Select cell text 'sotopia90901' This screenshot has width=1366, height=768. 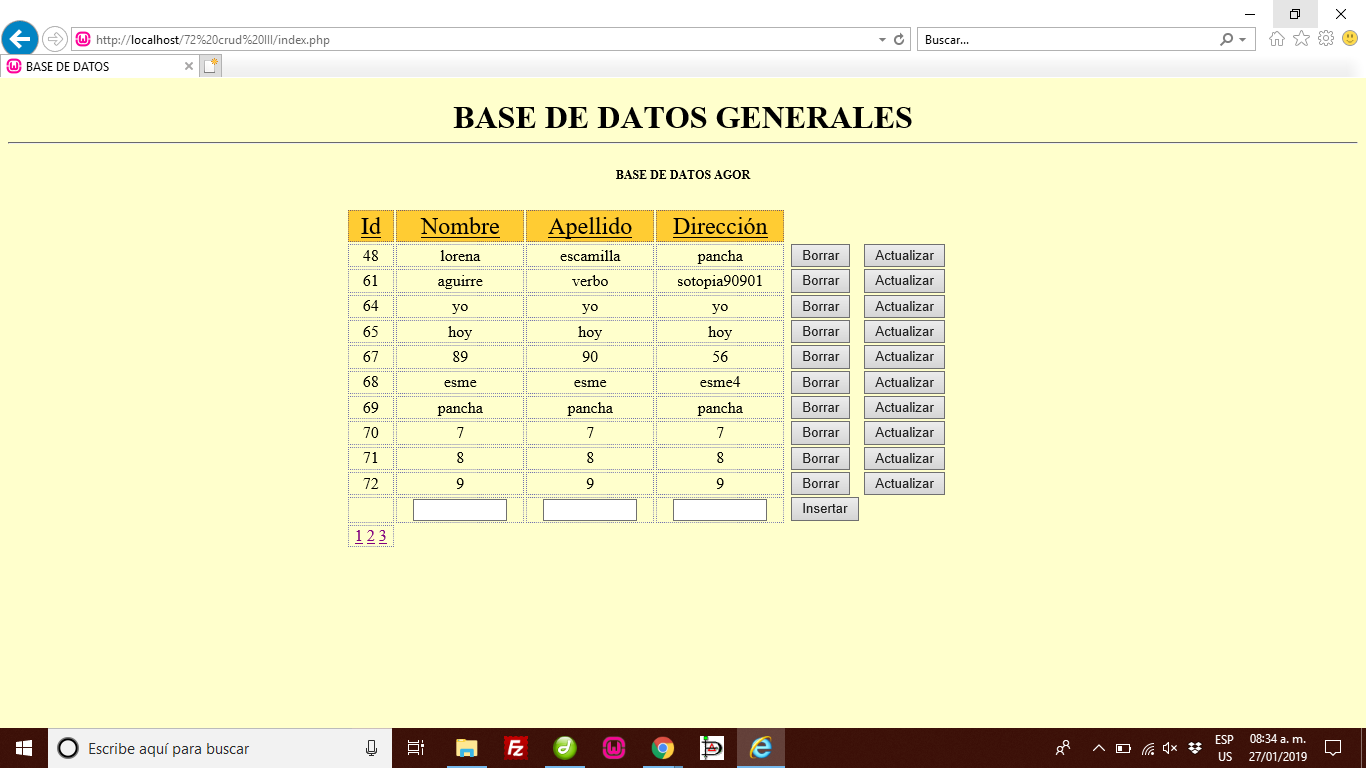pos(720,281)
